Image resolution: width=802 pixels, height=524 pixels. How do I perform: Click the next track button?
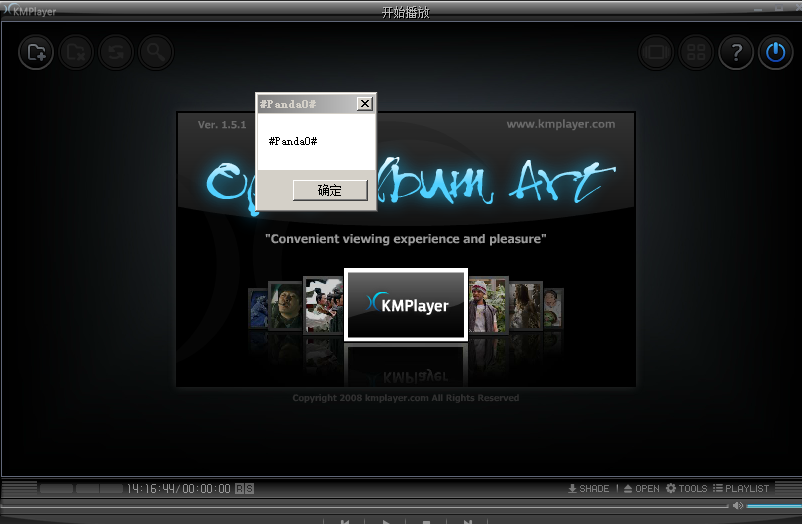coord(467,522)
